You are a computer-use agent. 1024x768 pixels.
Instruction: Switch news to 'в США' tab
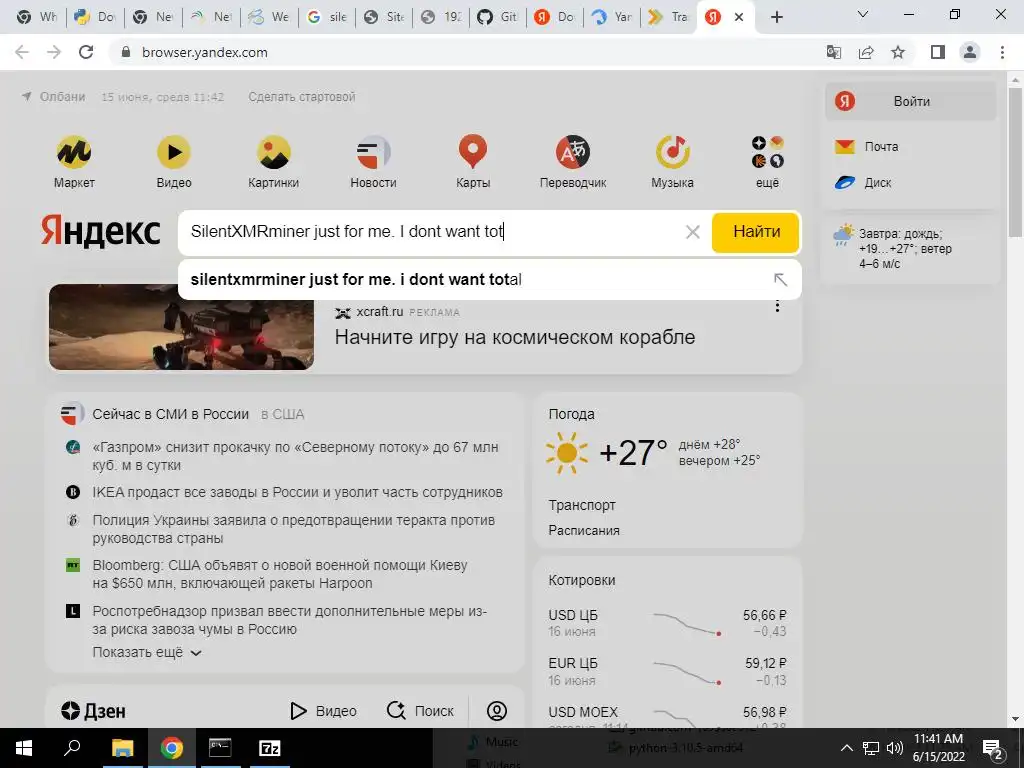(x=283, y=414)
